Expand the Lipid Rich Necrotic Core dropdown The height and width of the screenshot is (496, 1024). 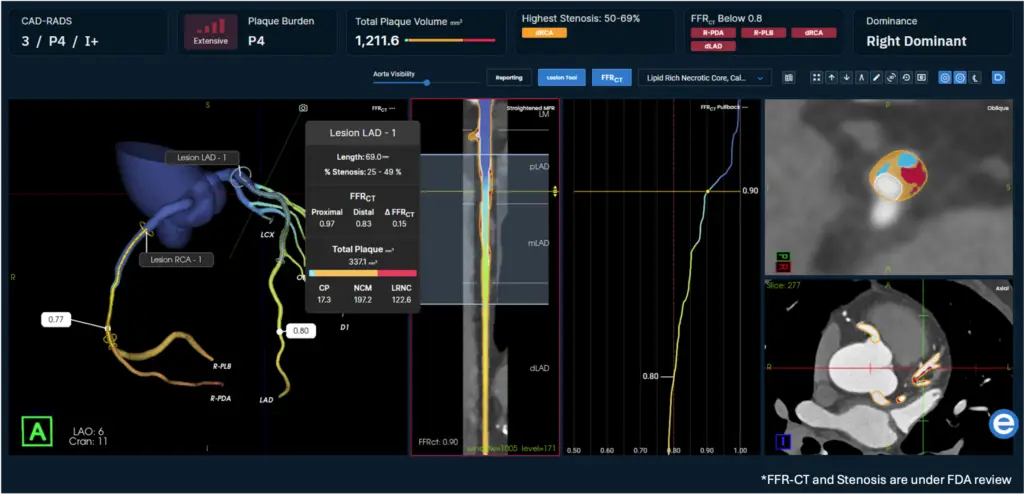(x=705, y=78)
